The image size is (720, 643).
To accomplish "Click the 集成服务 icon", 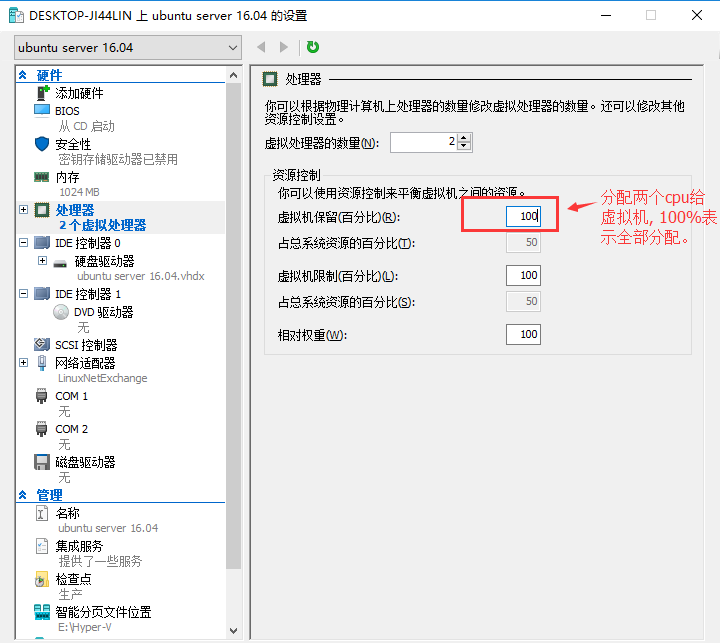I will 42,546.
